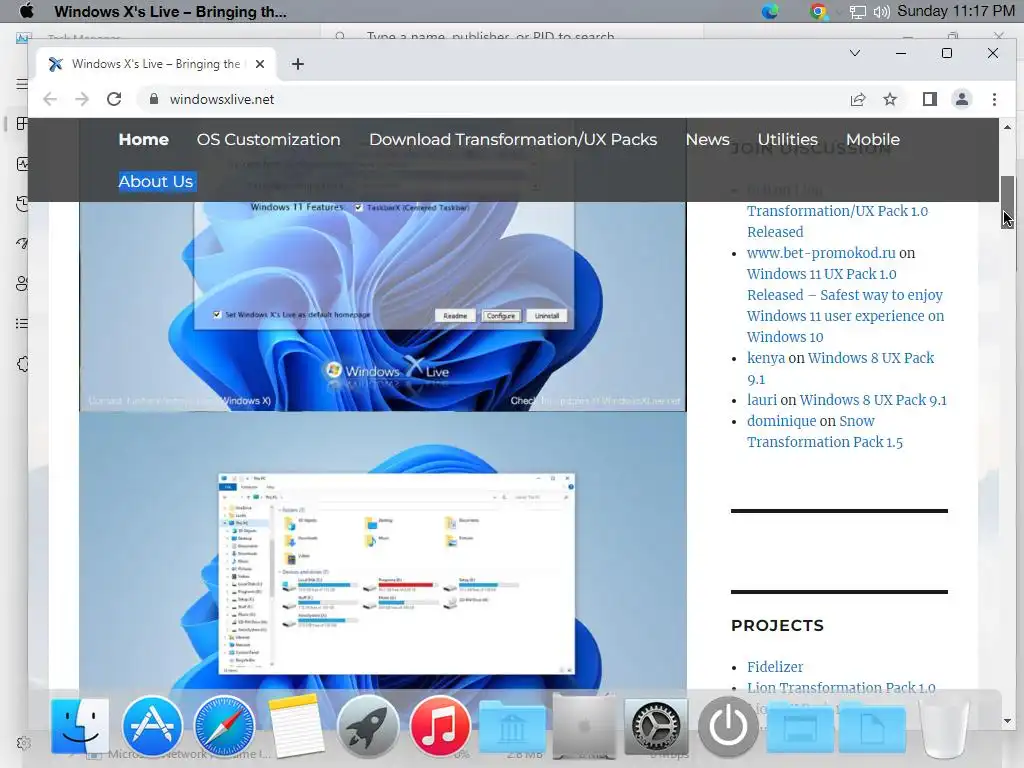View site information lock icon
The image size is (1024, 768).
pos(154,99)
